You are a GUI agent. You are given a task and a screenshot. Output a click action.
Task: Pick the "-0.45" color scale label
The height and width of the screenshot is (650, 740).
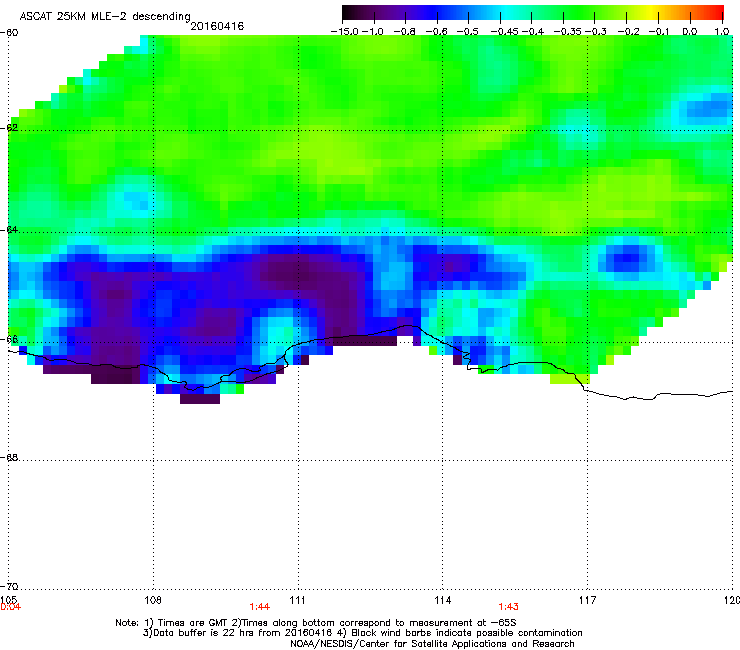[504, 32]
